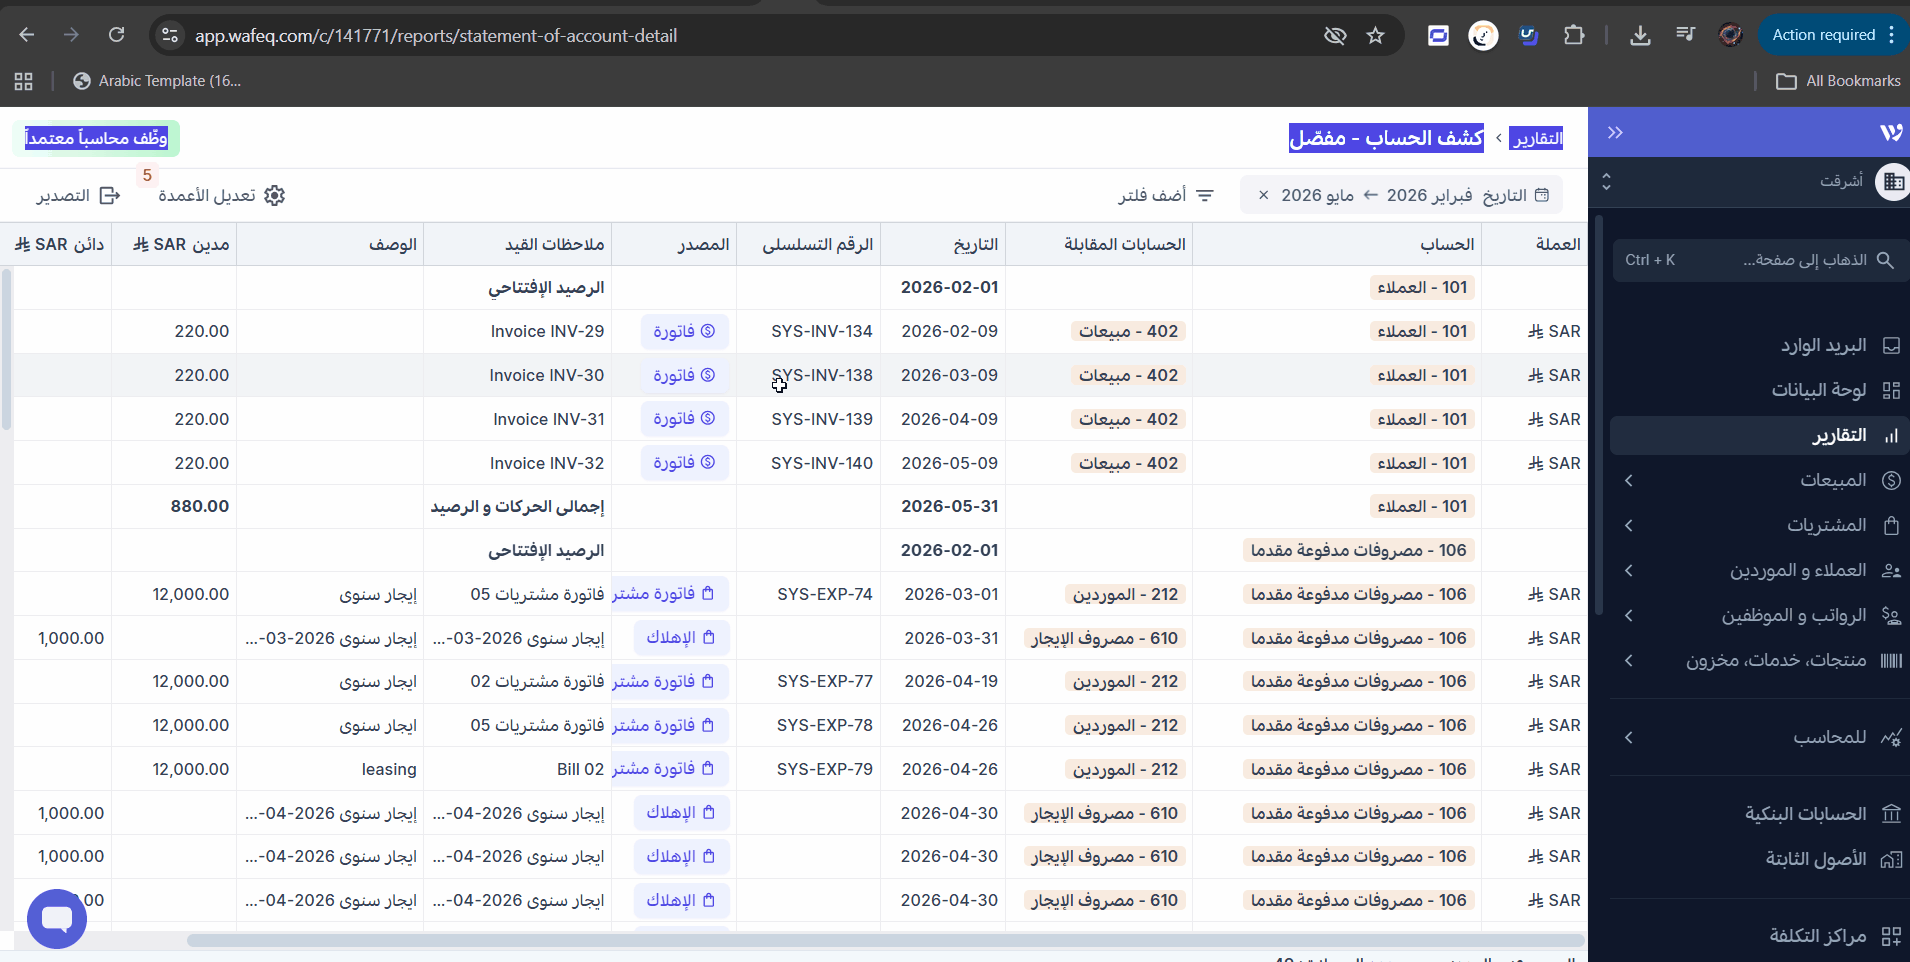
Task: Click the الرقم التسلسلي column header
Action: (x=808, y=244)
